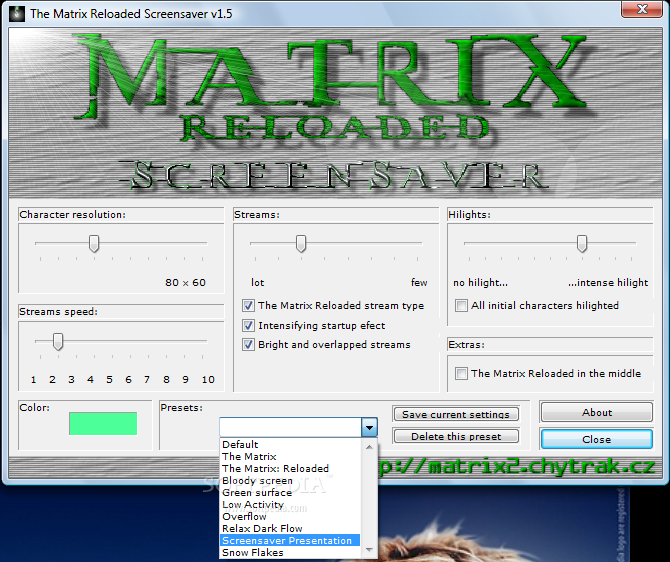The width and height of the screenshot is (670, 562).
Task: Click the 'lot' label under Streams
Action: click(x=258, y=282)
